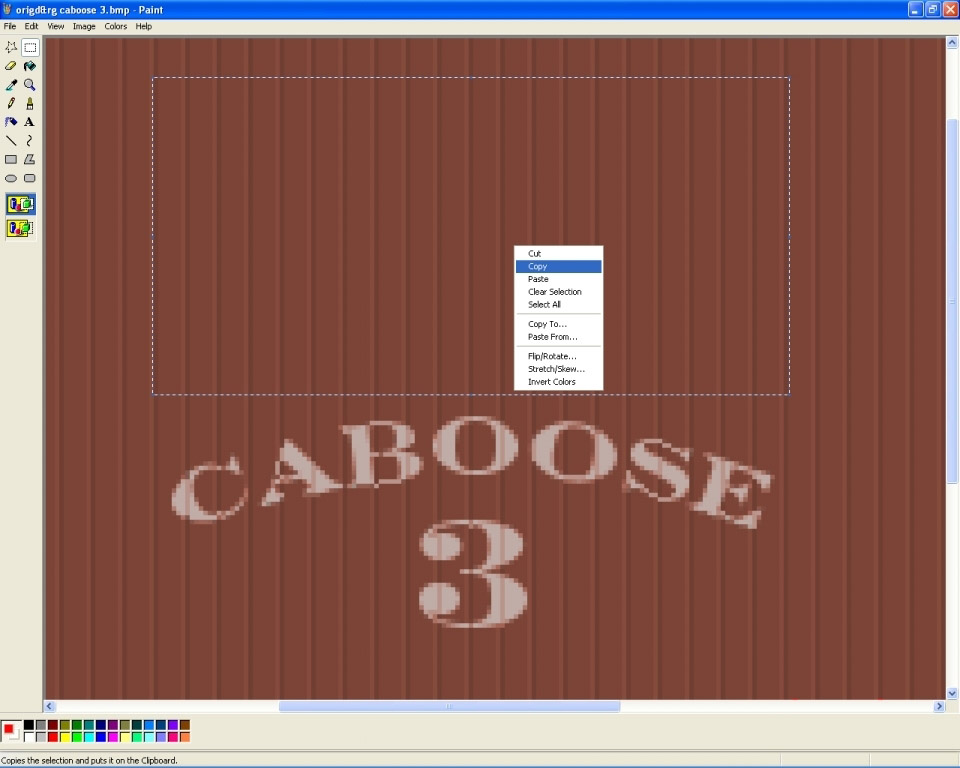
Task: Open the Help menu
Action: [144, 26]
